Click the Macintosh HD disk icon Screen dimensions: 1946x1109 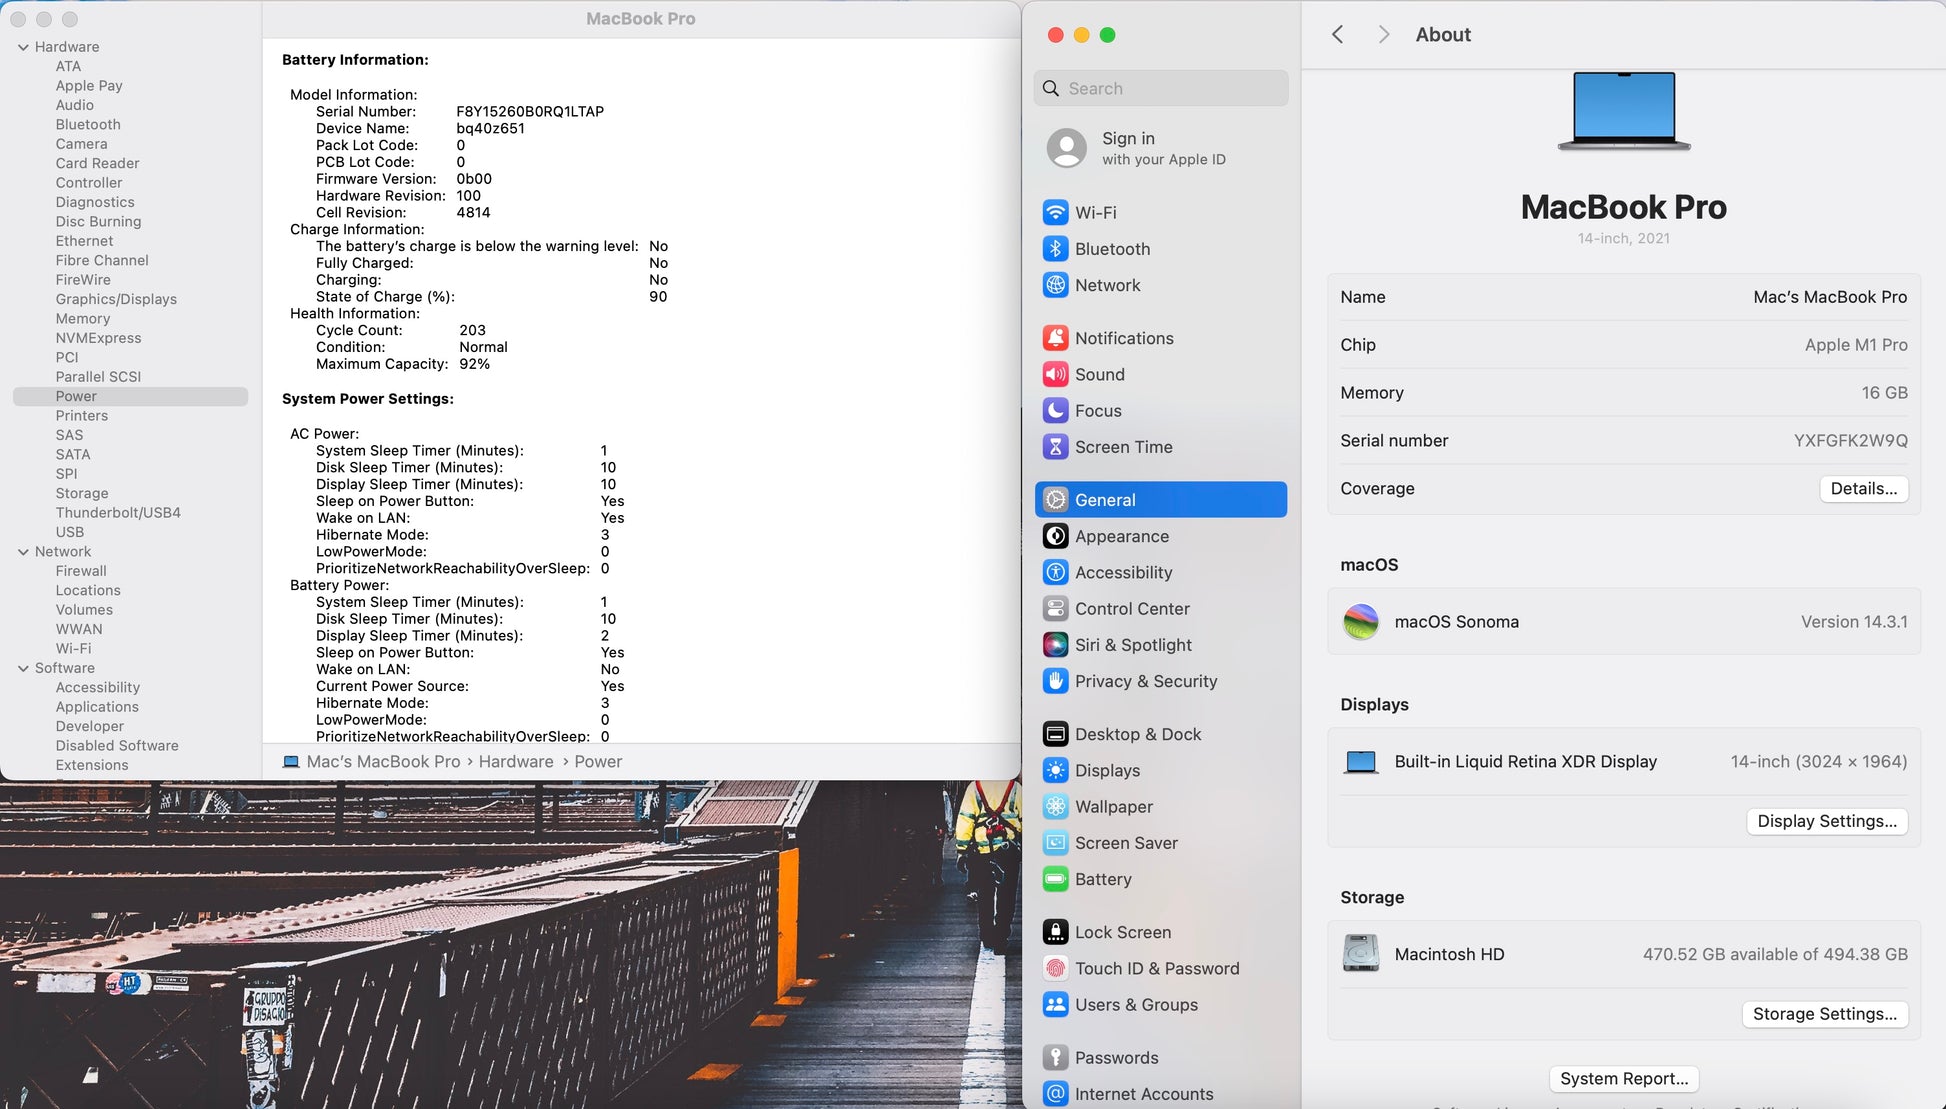[1360, 954]
